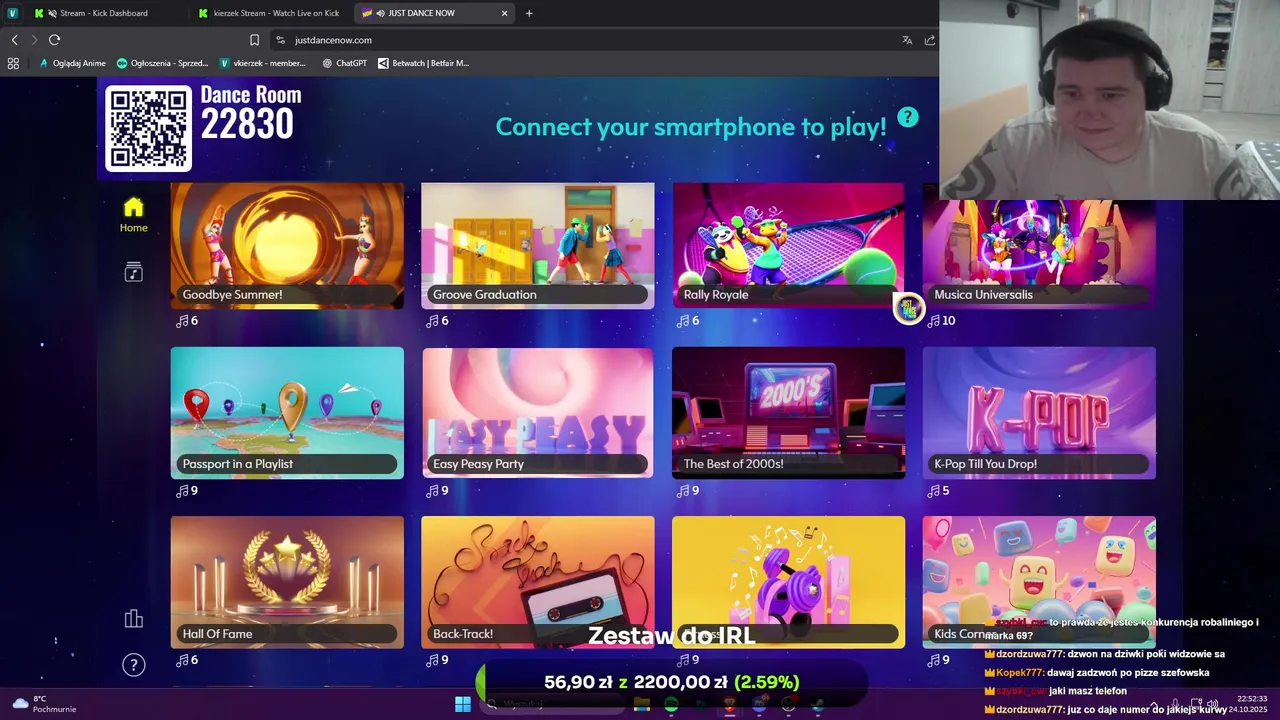Screen dimensions: 1280x720
Task: Open Oglądaj Anime bookmark
Action: pos(73,63)
